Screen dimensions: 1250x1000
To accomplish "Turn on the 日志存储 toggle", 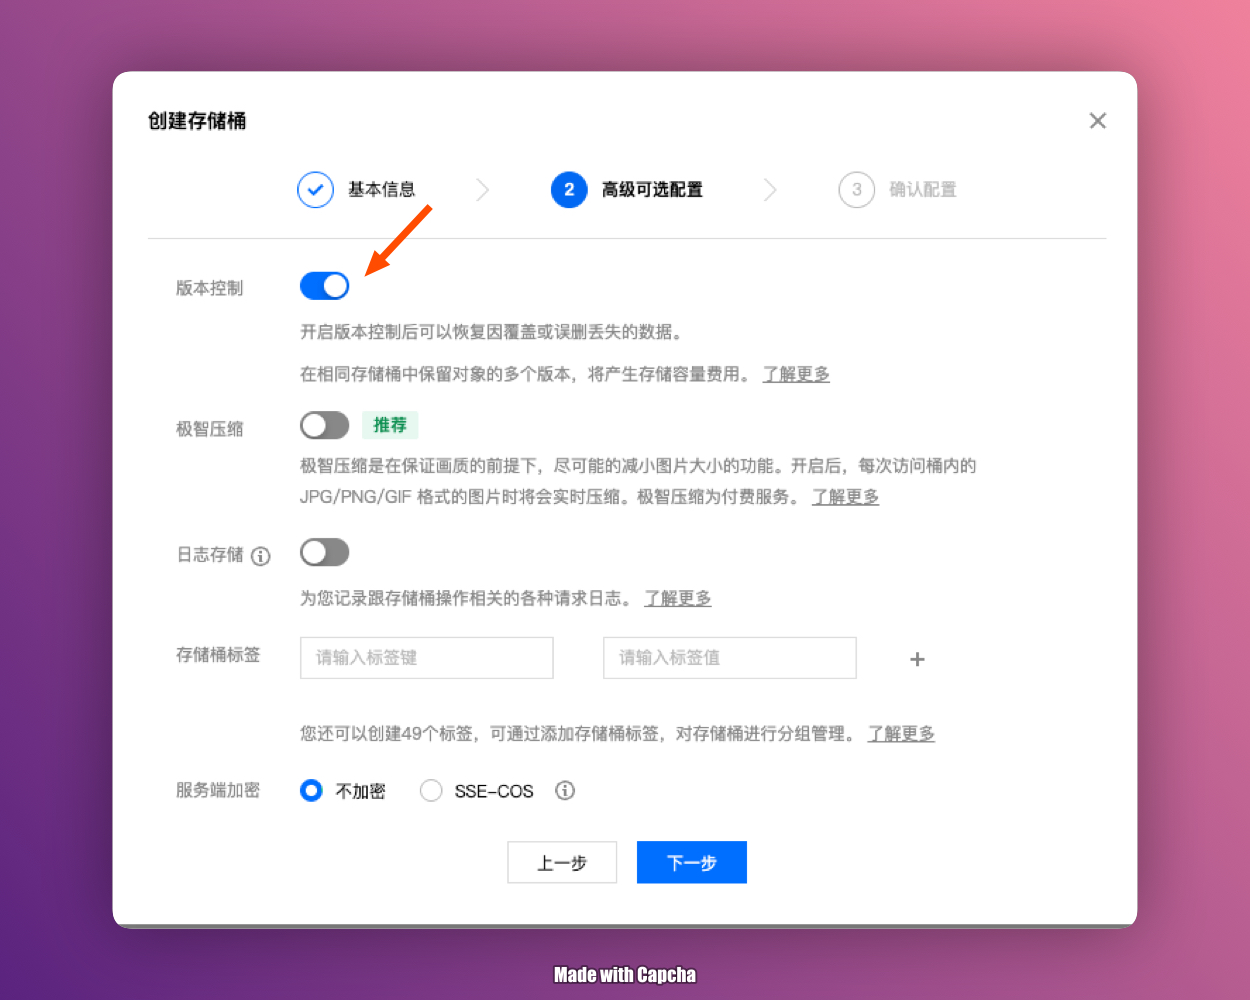I will (325, 552).
